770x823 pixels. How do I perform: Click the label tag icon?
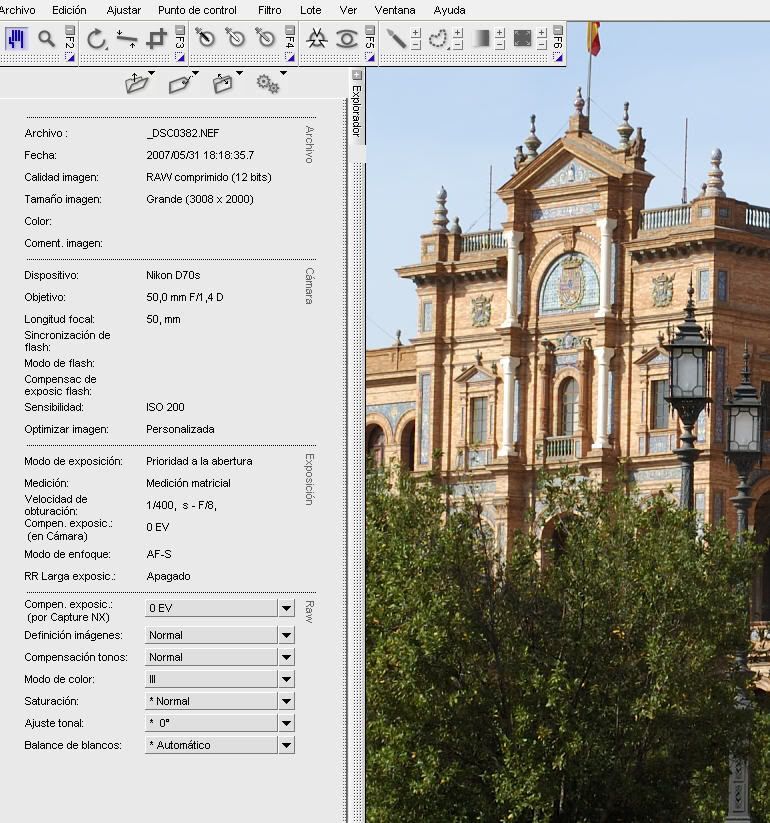pos(180,84)
